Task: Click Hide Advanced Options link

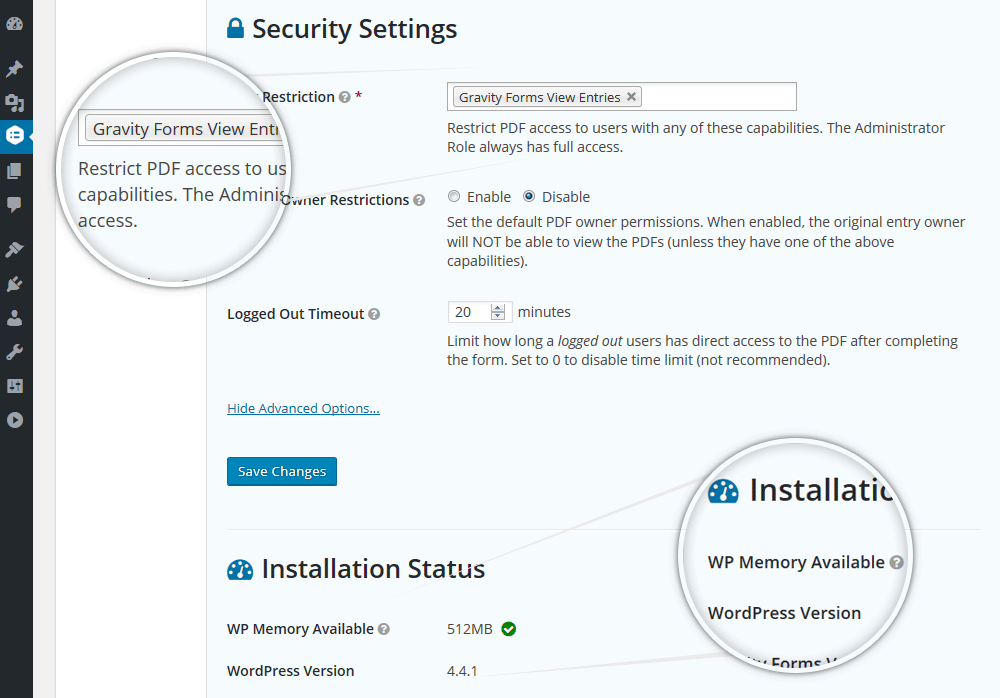Action: (304, 408)
